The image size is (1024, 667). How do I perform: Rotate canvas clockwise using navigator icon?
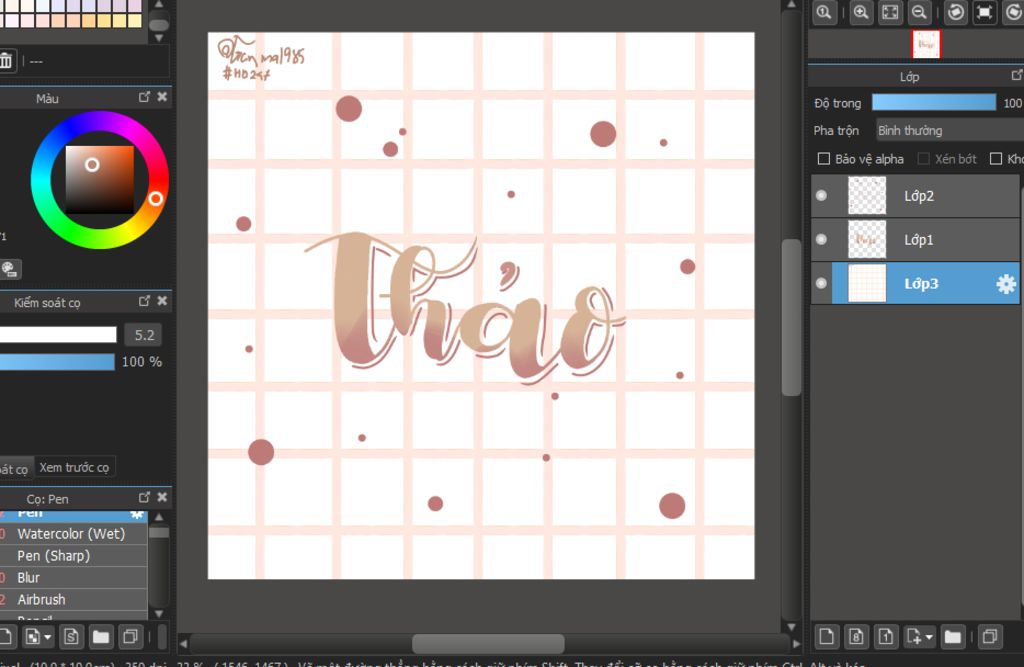[1014, 12]
